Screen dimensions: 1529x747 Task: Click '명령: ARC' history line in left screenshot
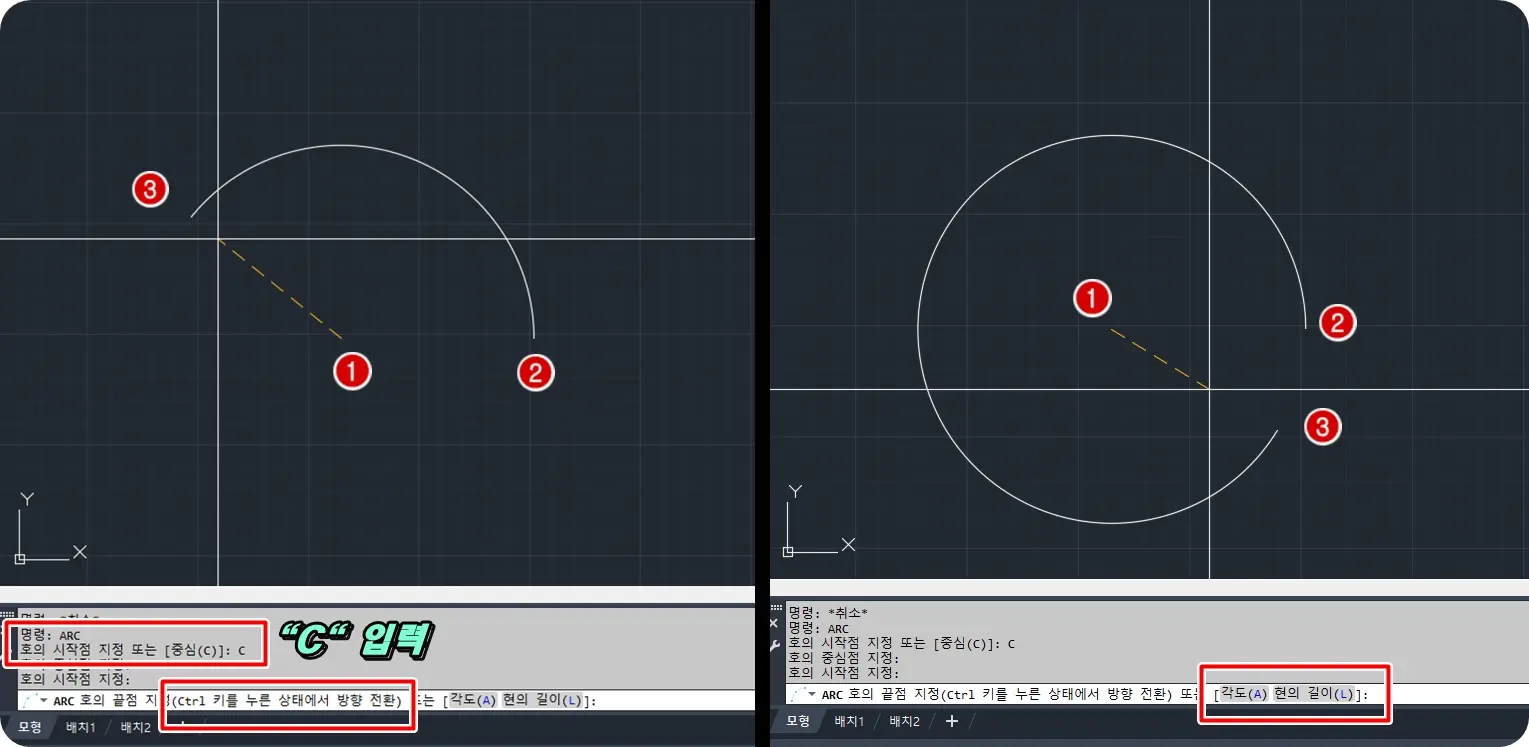50,635
